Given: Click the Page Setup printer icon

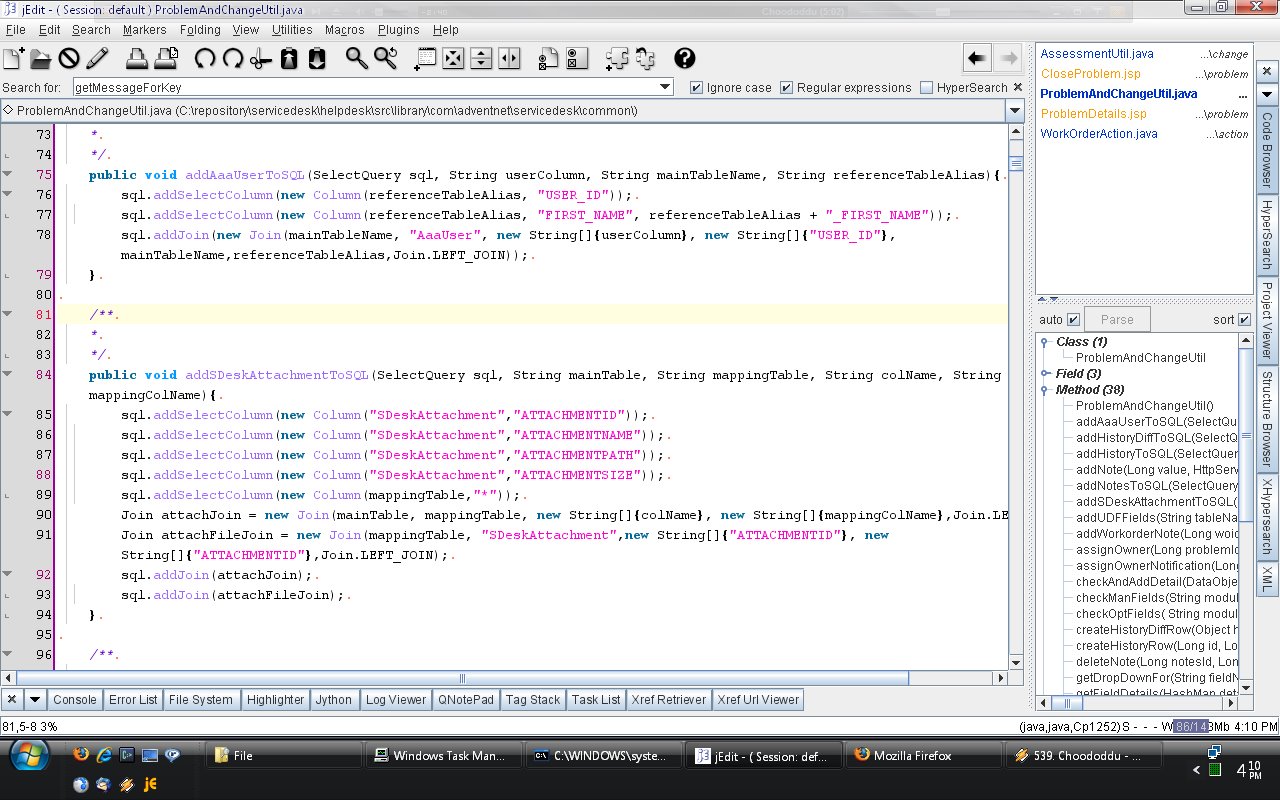Looking at the screenshot, I should (x=166, y=58).
